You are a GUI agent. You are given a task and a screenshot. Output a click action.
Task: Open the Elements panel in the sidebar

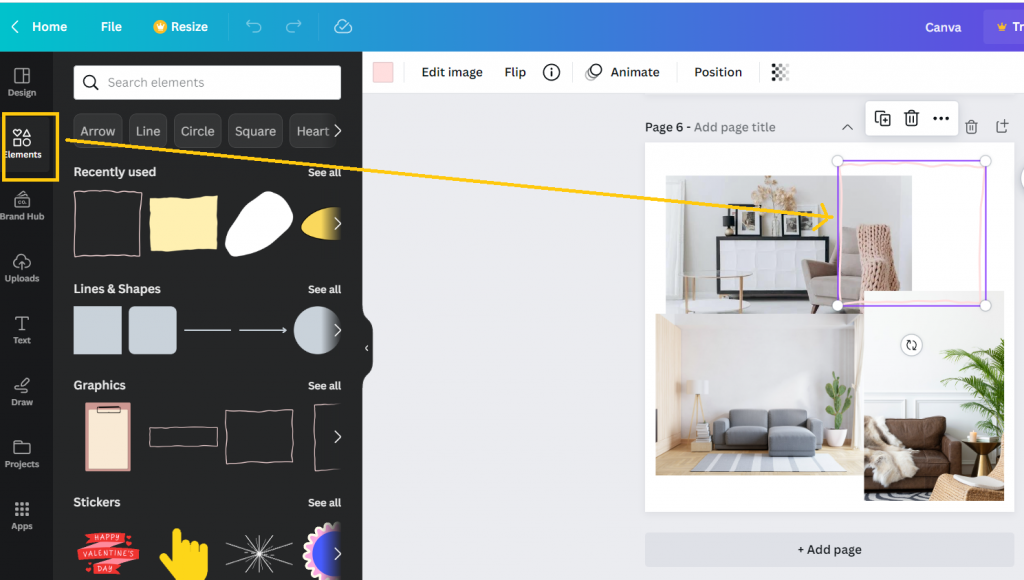tap(22, 146)
